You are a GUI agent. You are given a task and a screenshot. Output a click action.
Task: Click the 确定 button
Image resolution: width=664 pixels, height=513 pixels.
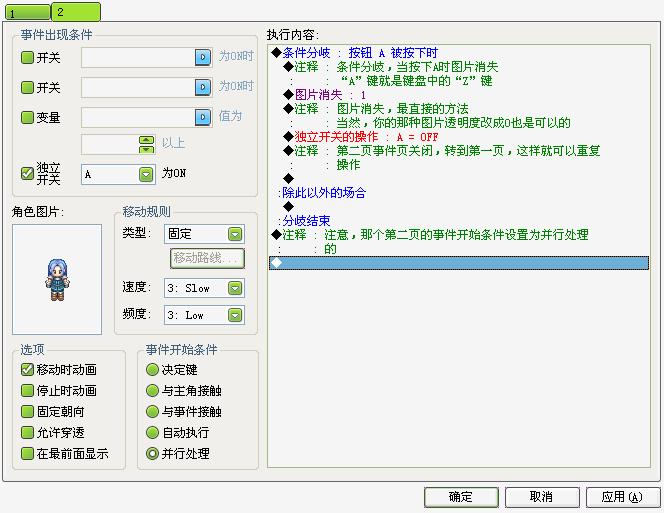click(x=461, y=497)
